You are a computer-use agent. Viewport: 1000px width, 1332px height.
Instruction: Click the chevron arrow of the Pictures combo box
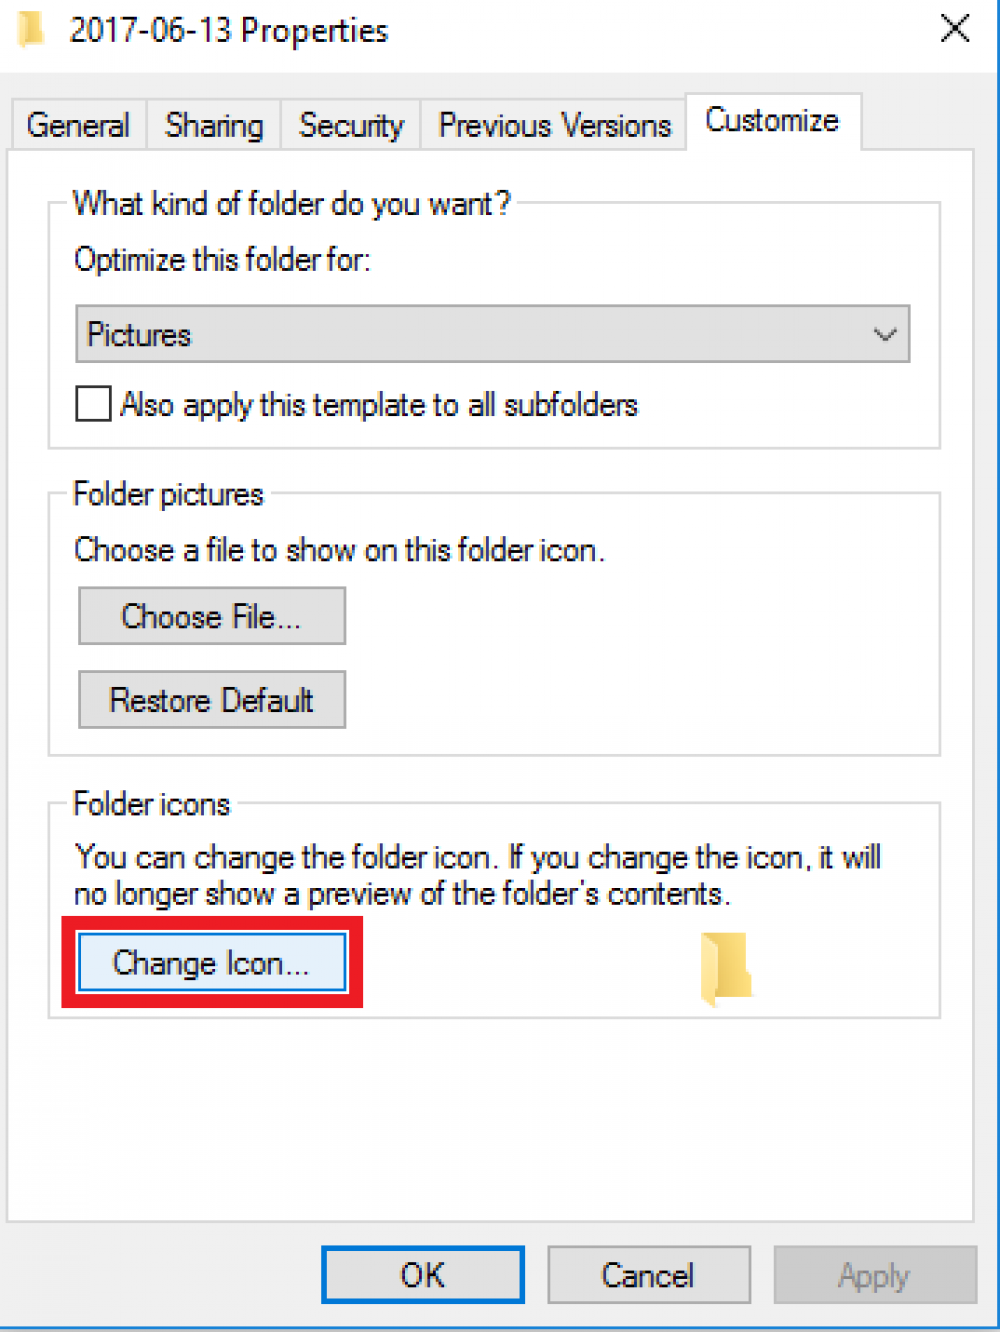pos(884,334)
